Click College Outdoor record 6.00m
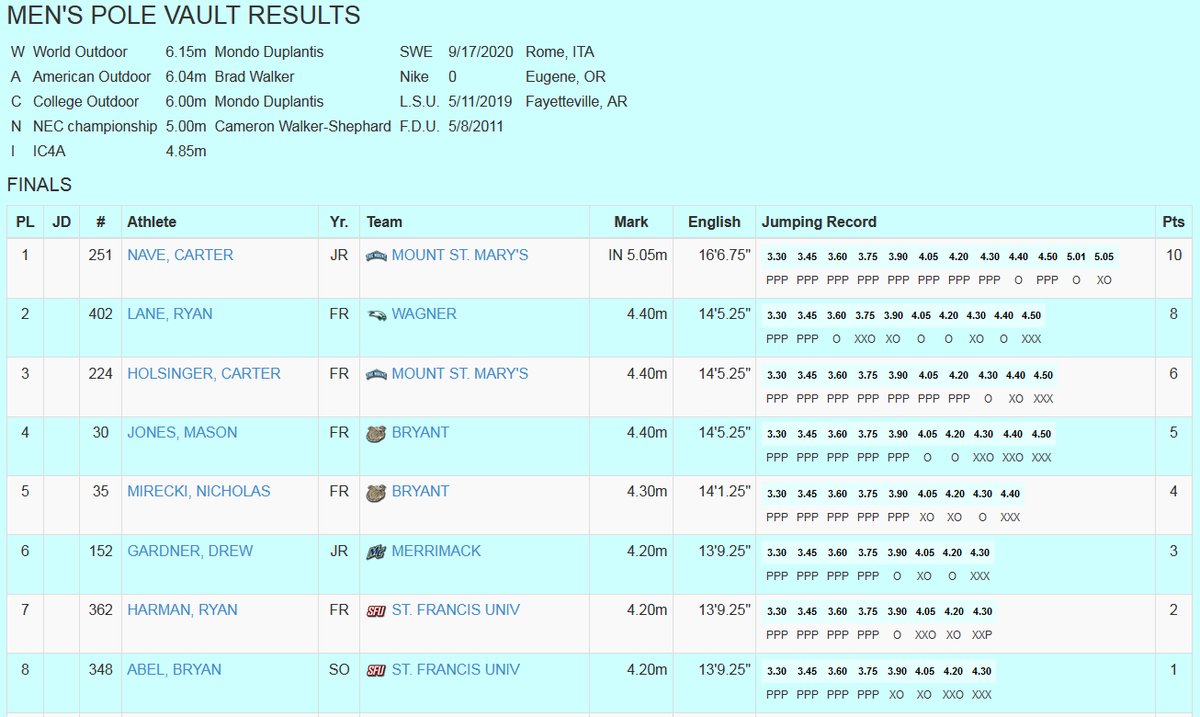Viewport: 1200px width, 717px height. point(186,102)
